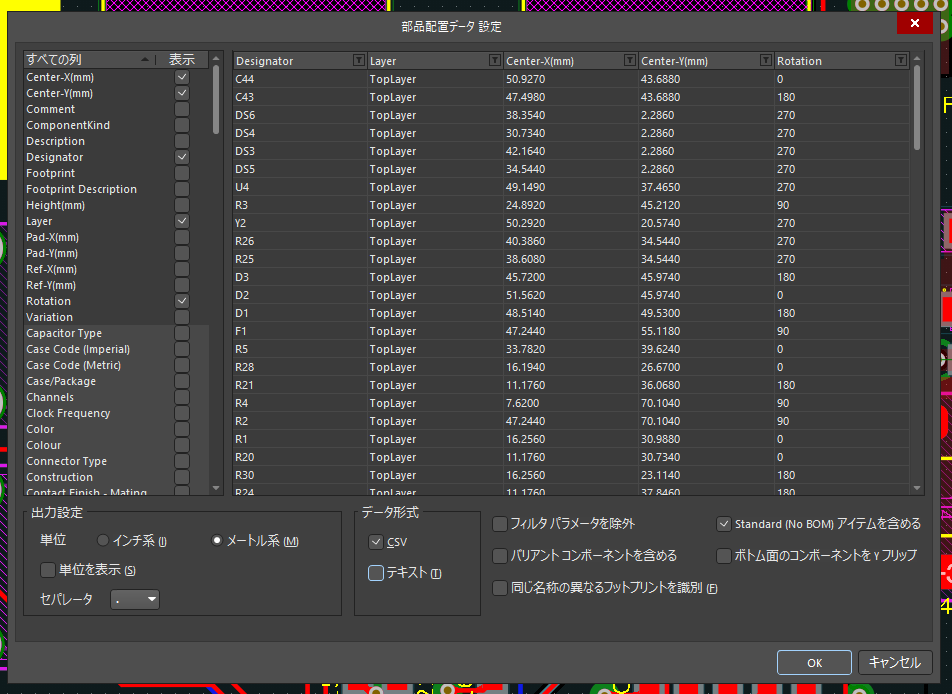Select the メートル系 unit radio button
952x694 pixels.
216,540
